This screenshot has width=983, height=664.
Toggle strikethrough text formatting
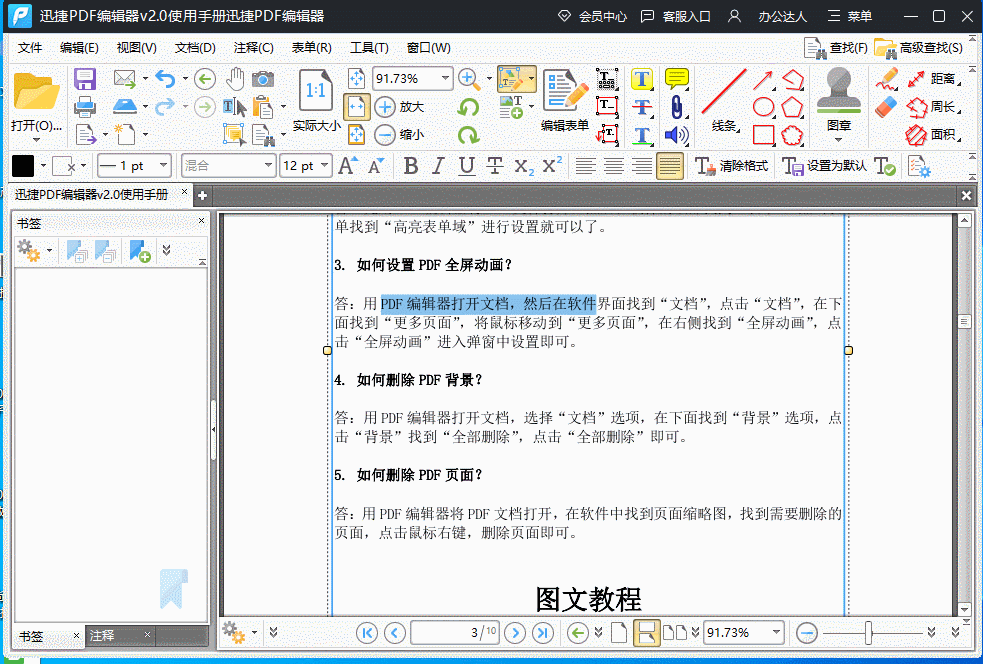click(495, 166)
